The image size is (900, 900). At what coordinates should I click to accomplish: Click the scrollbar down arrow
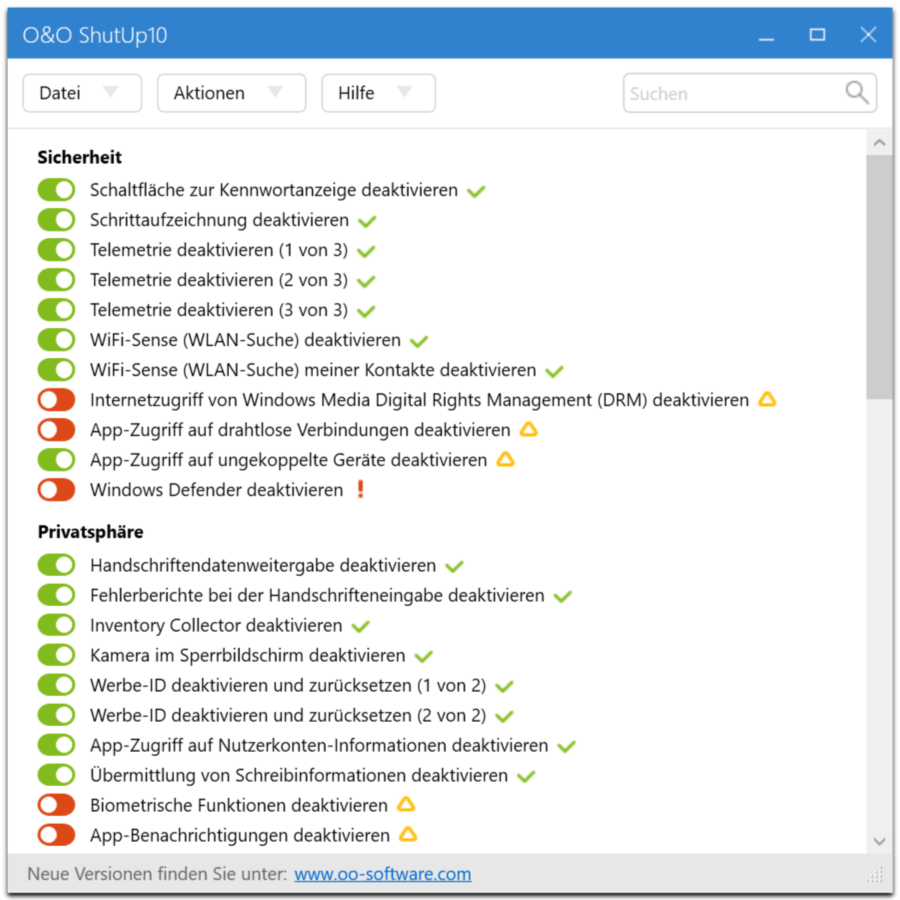pos(879,841)
